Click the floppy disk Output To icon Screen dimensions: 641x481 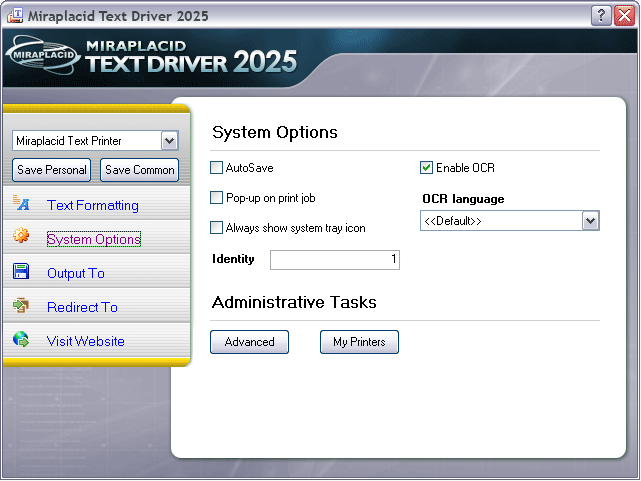(21, 271)
